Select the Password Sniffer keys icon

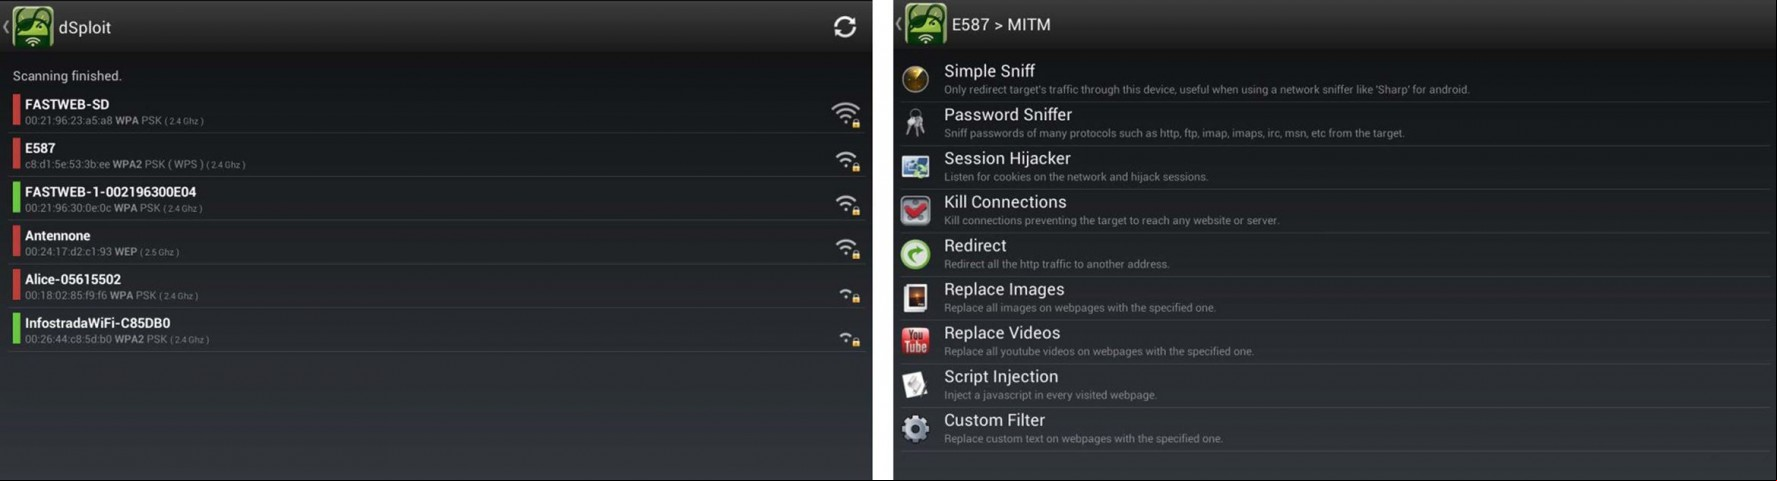915,123
